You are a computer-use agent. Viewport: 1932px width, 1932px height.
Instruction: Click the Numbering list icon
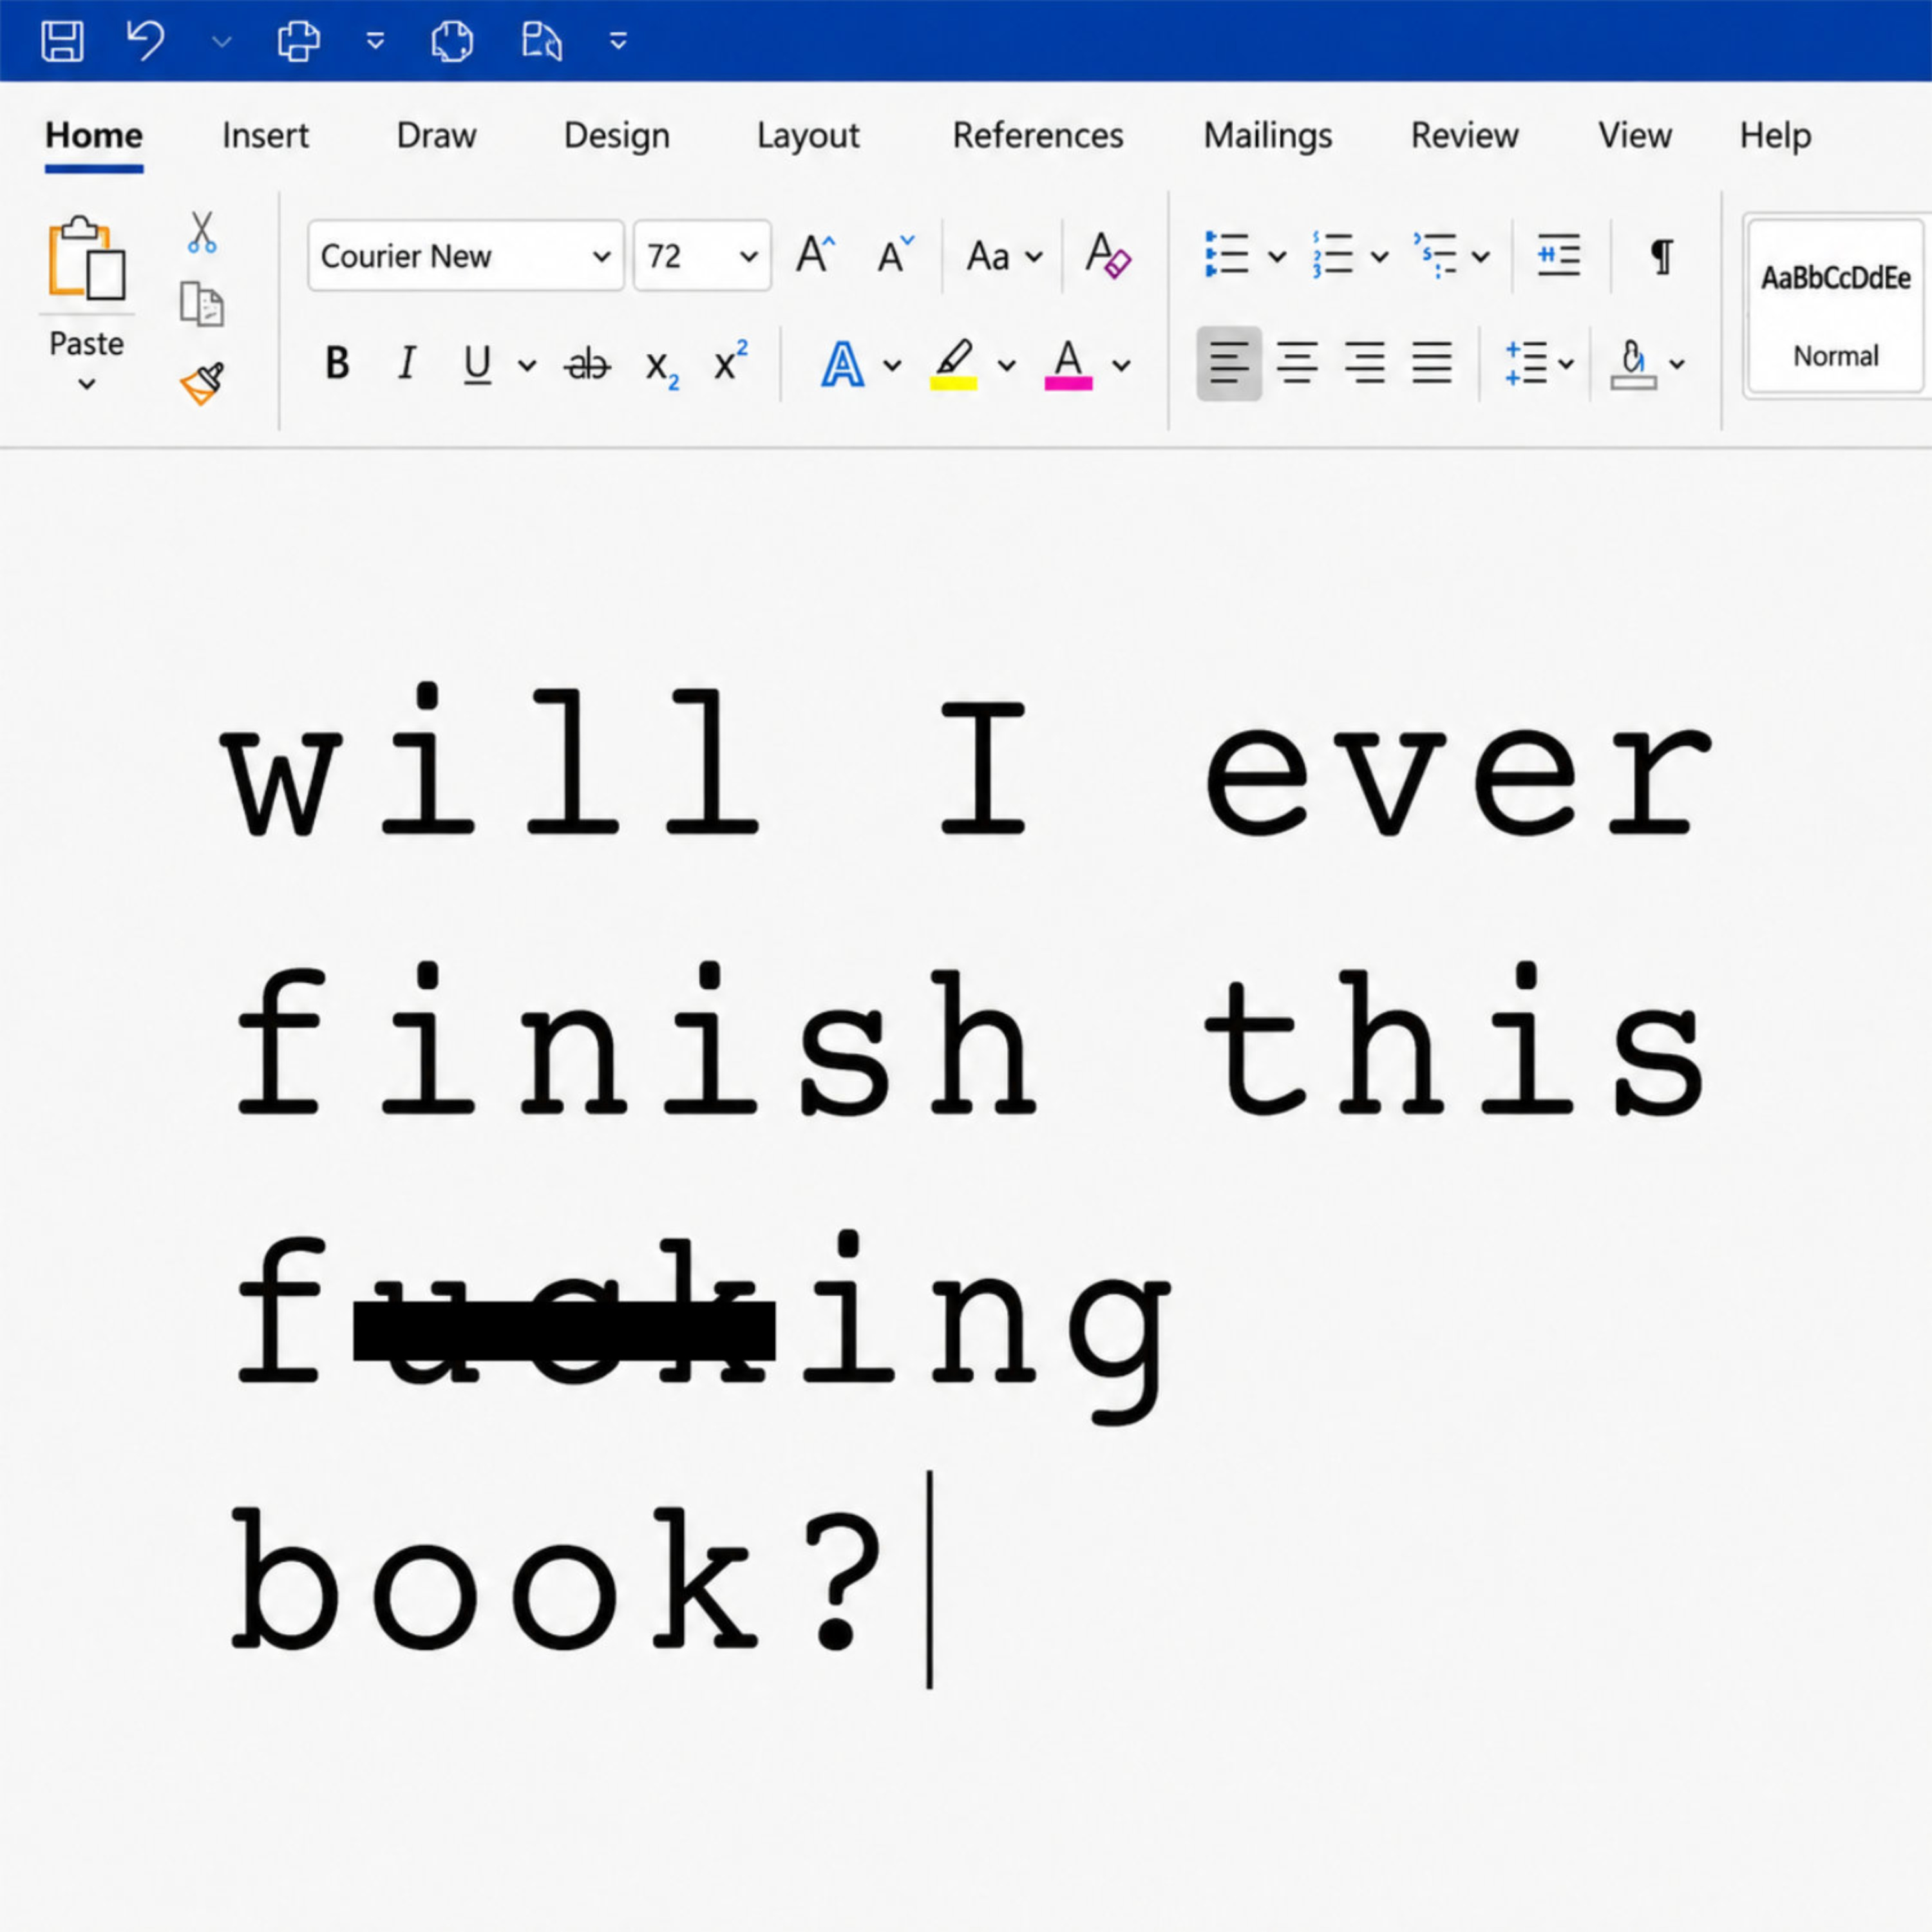[x=1333, y=255]
